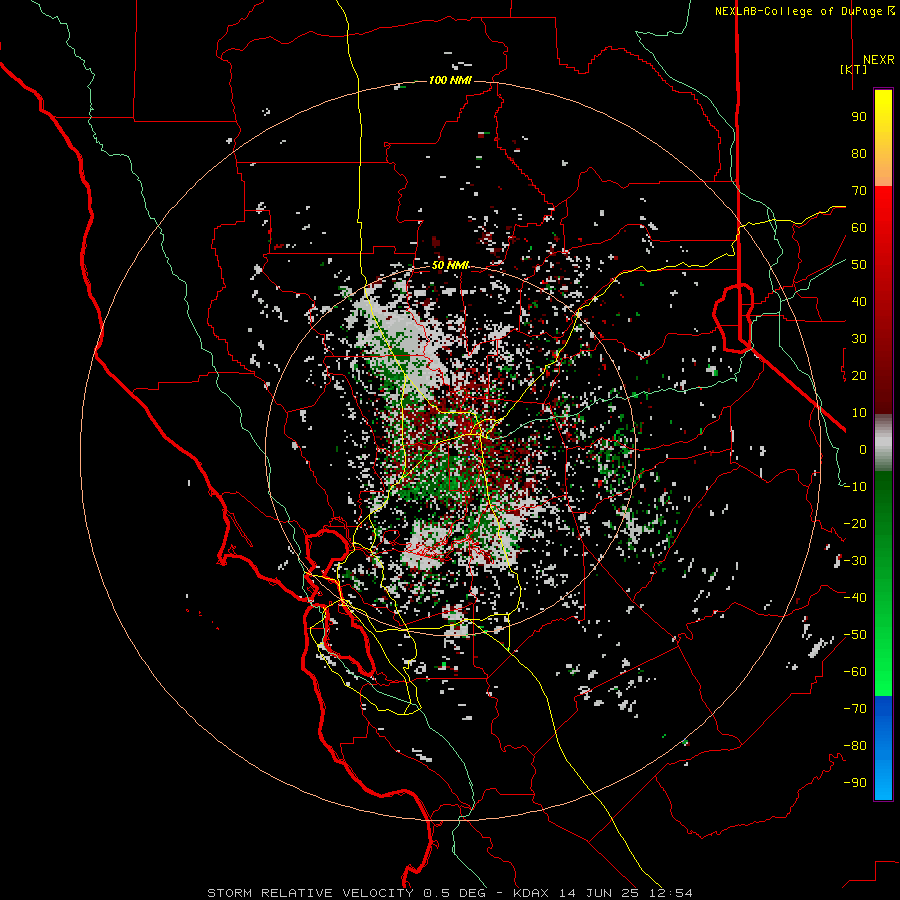Click the 0 value on the velocity scale
The width and height of the screenshot is (900, 900).
(863, 449)
